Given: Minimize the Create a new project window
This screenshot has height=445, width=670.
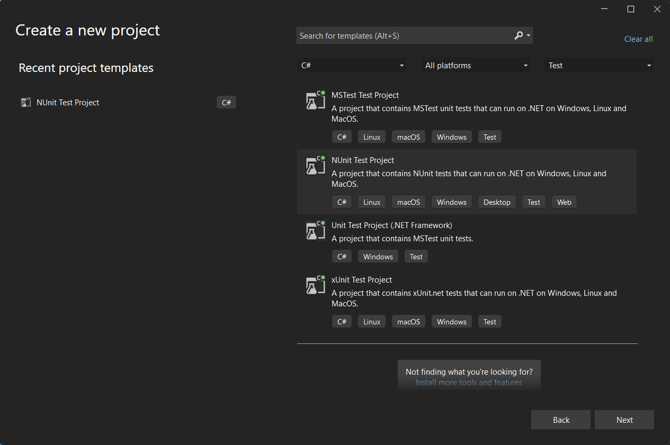Looking at the screenshot, I should point(604,9).
